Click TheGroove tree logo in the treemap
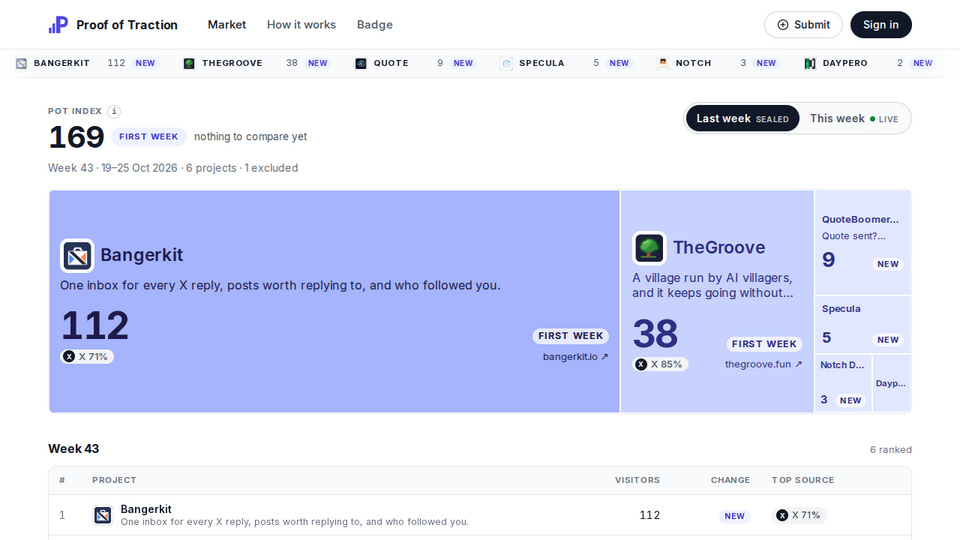Viewport: 960px width, 540px height. pos(649,248)
